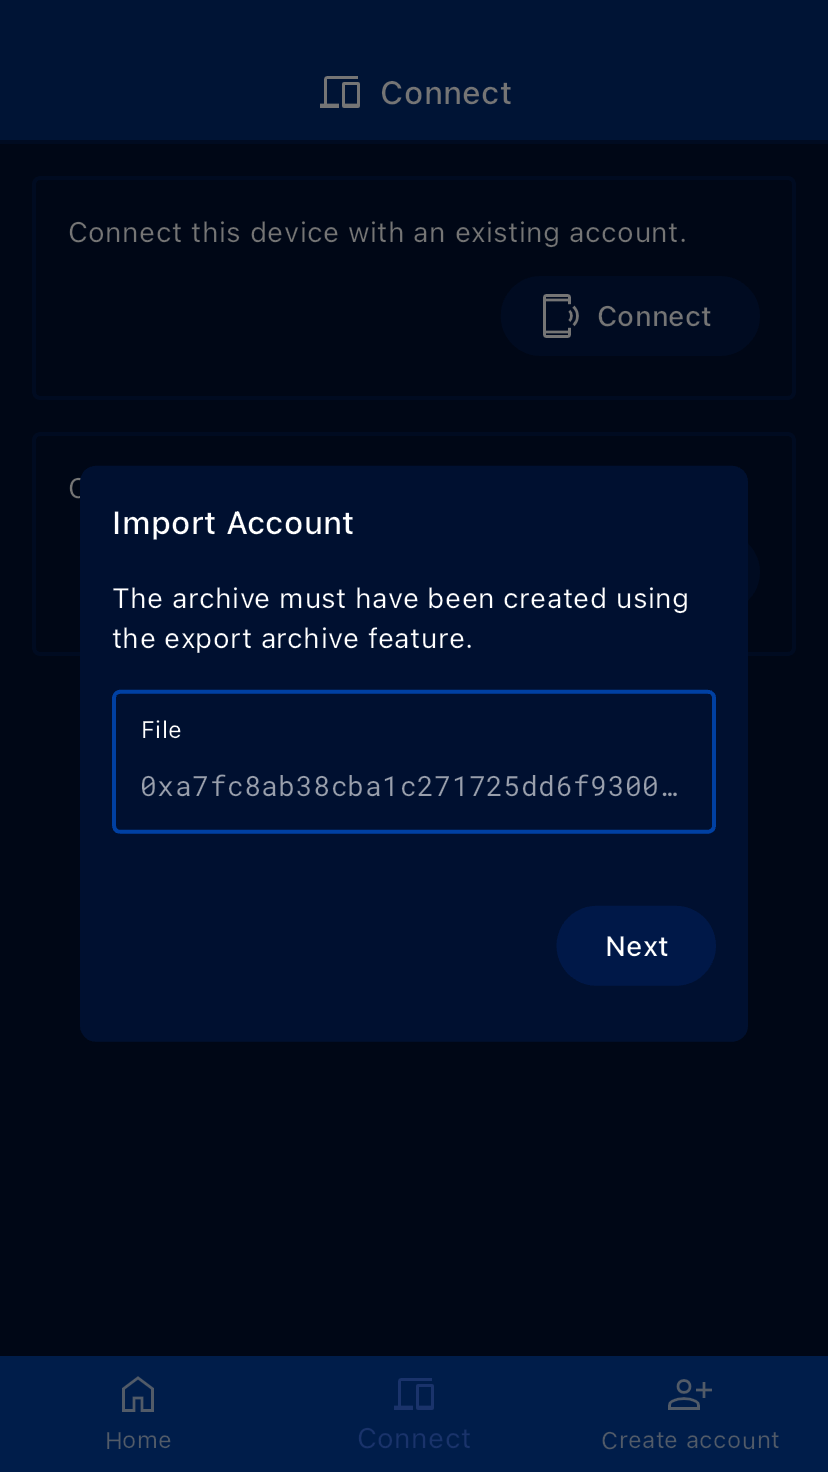This screenshot has height=1472, width=828.
Task: Click the Connect devices icon in bottom bar
Action: pos(414,1393)
